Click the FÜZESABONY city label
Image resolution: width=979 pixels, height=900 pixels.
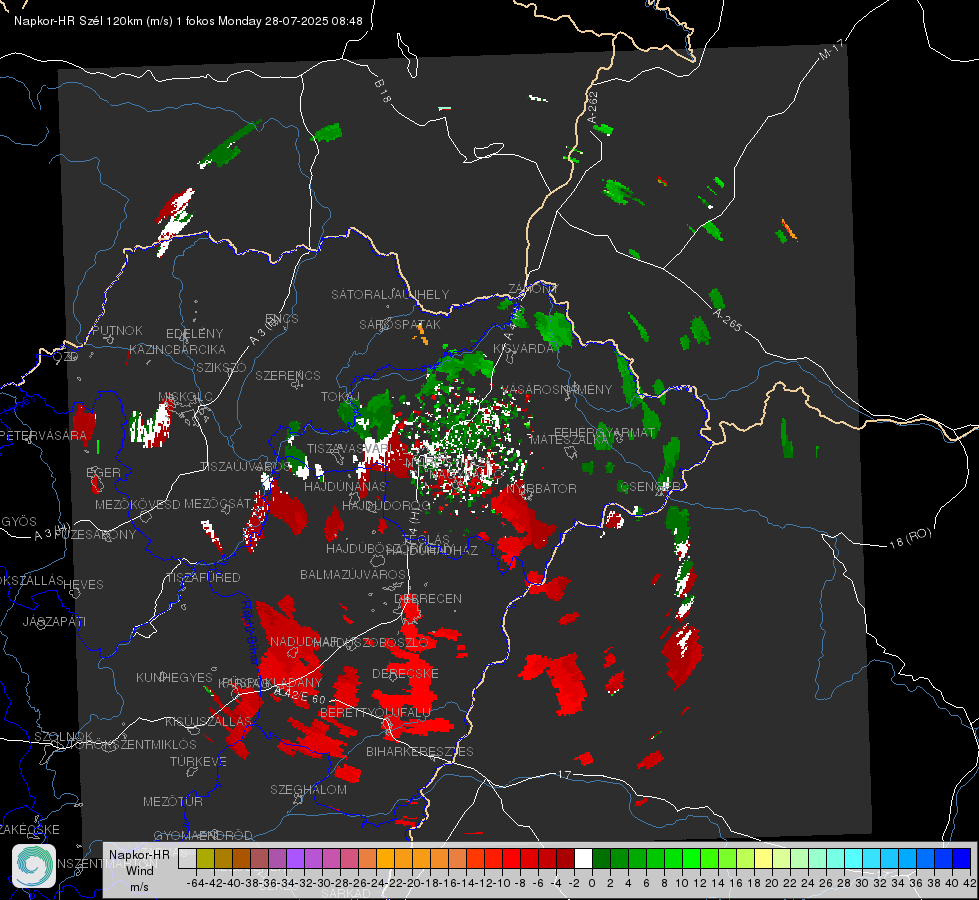[x=95, y=535]
